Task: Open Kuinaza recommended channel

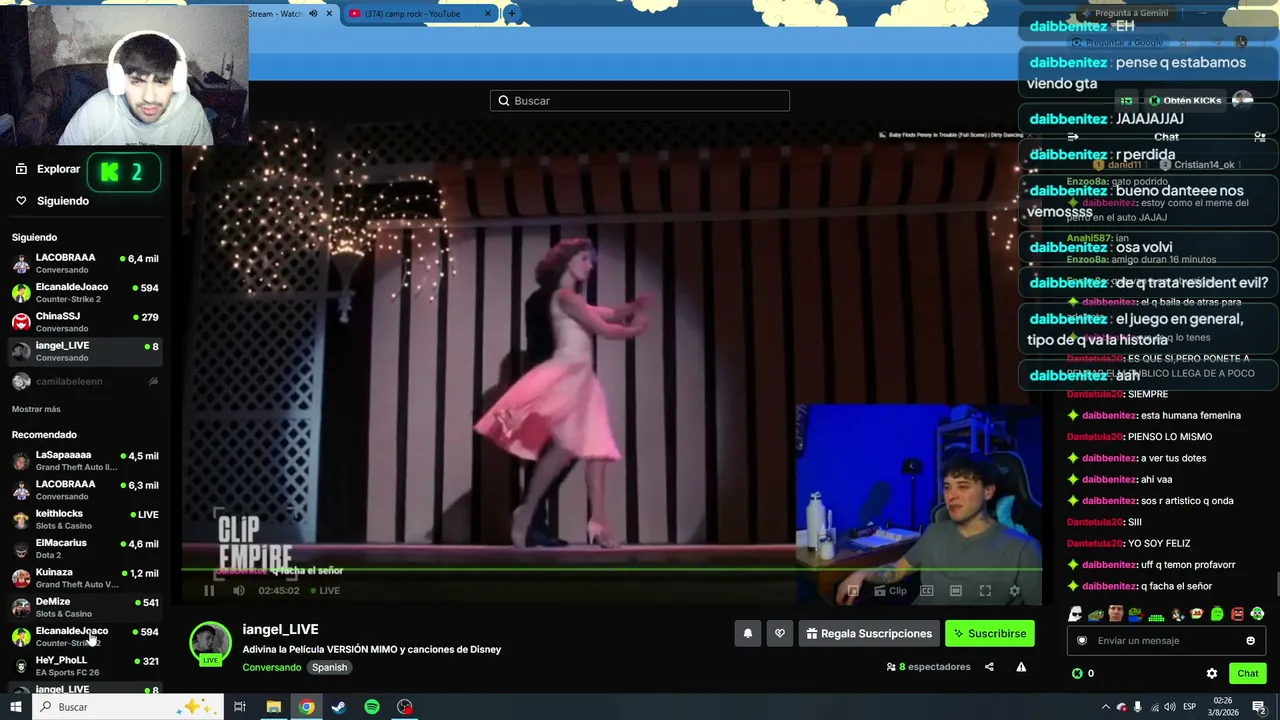Action: 85,577
